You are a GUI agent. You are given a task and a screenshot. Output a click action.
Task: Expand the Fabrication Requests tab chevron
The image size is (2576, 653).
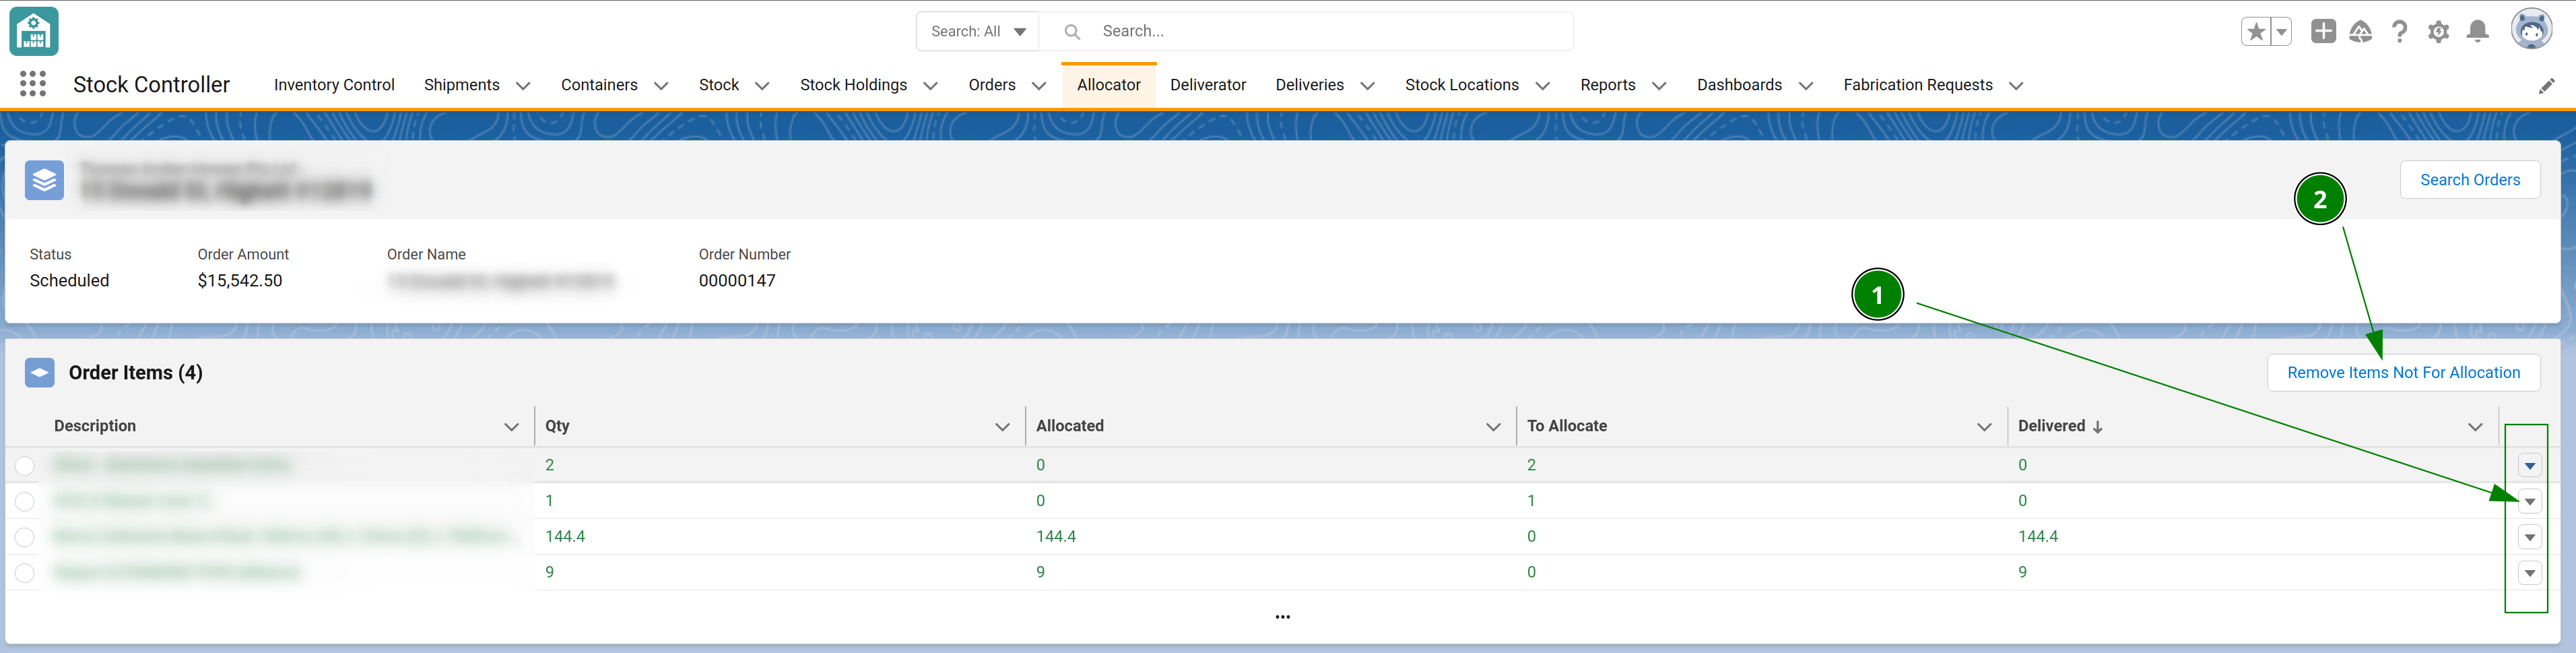coord(2016,86)
